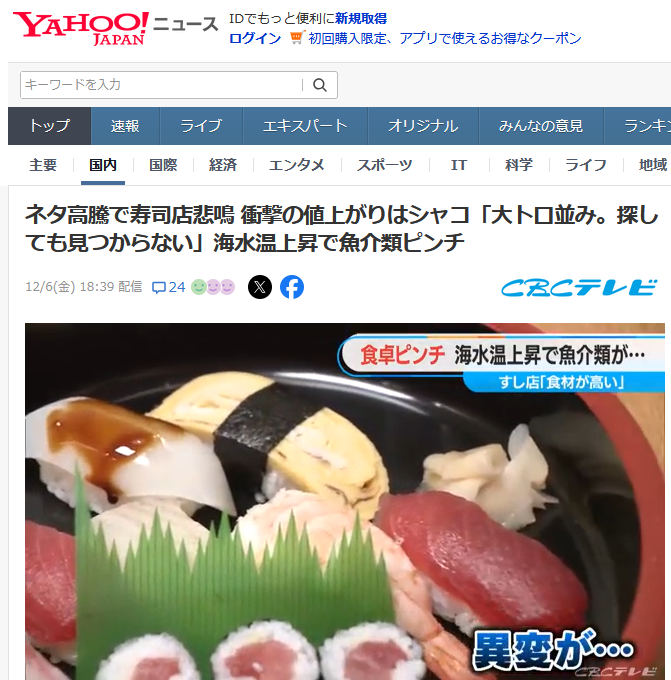Select the エンタメ category
The image size is (671, 680).
(297, 165)
